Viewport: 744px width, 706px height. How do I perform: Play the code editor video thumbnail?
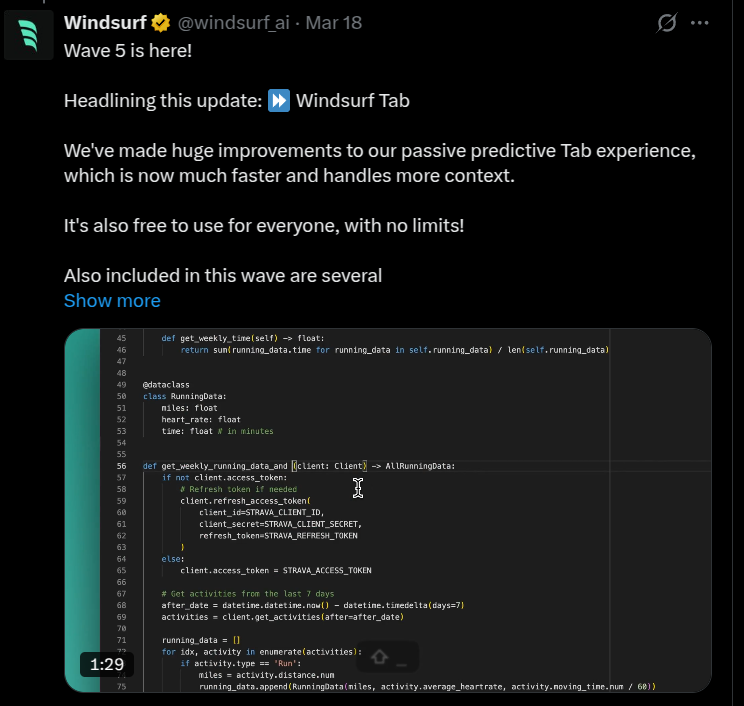tap(388, 510)
